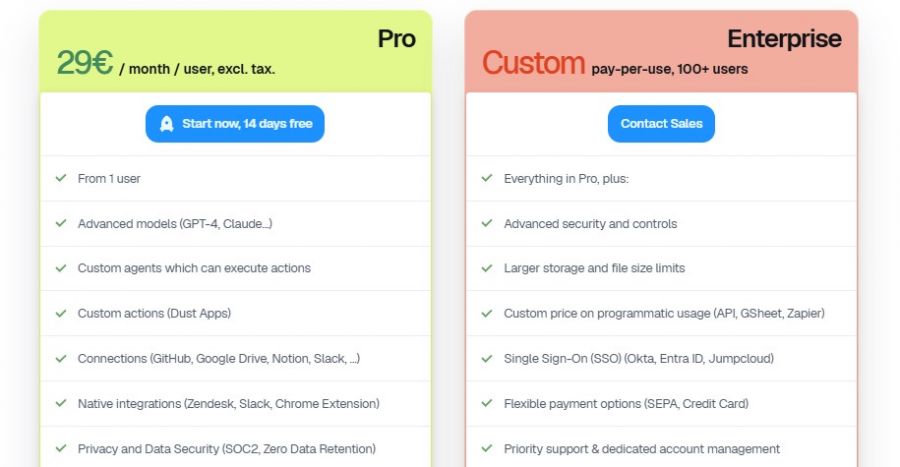The image size is (900, 467).
Task: Click Privacy and Data Security feature row
Action: tap(226, 449)
